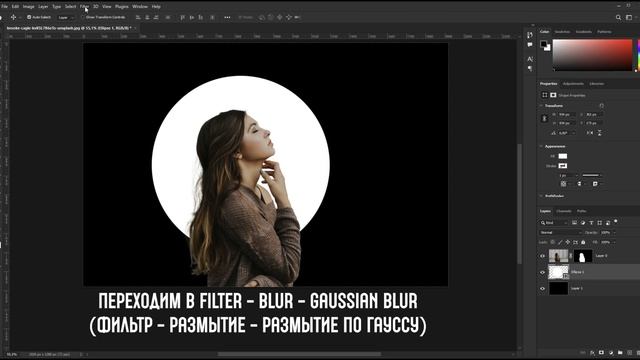Image resolution: width=640 pixels, height=360 pixels.
Task: Open the stroke line style dropdown
Action: (592, 176)
